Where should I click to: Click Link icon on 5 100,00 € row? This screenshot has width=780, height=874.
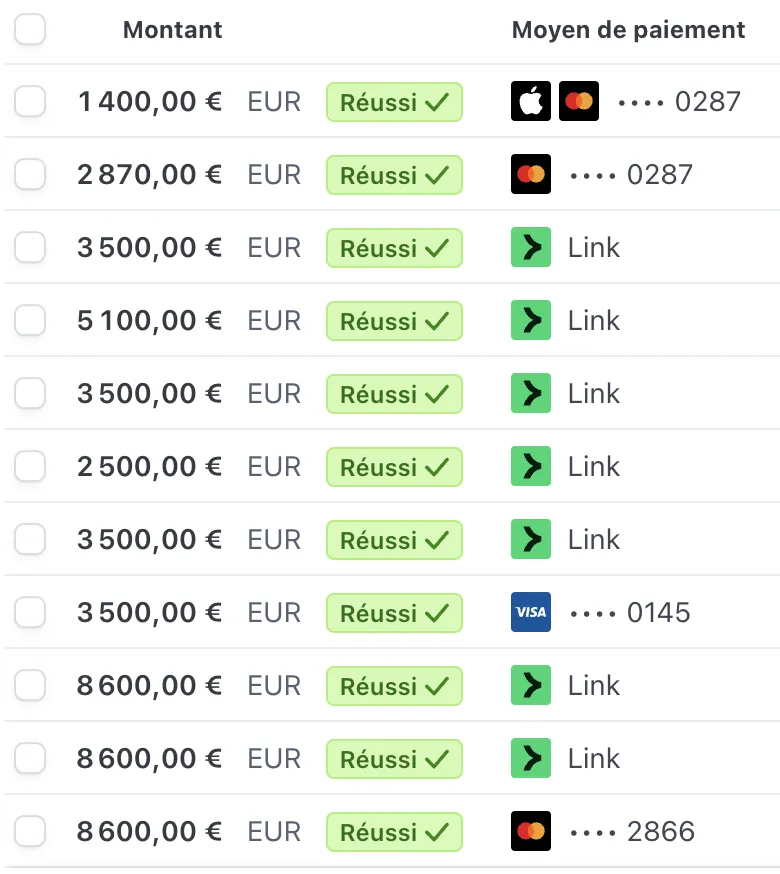pos(531,320)
